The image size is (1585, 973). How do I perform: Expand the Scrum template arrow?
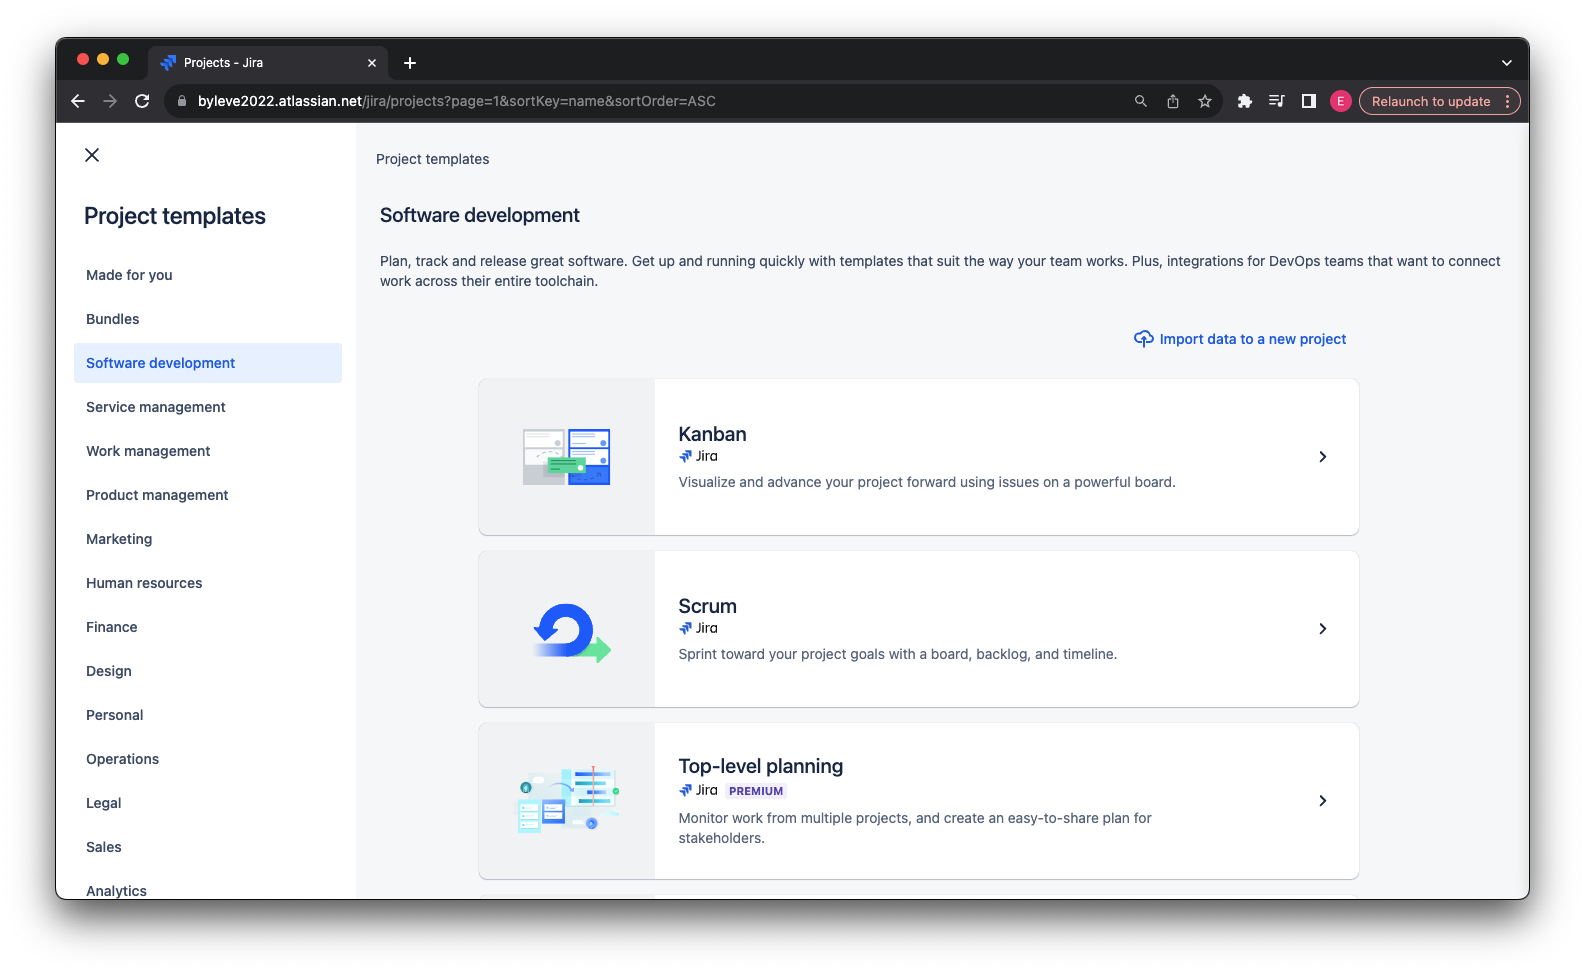1322,629
